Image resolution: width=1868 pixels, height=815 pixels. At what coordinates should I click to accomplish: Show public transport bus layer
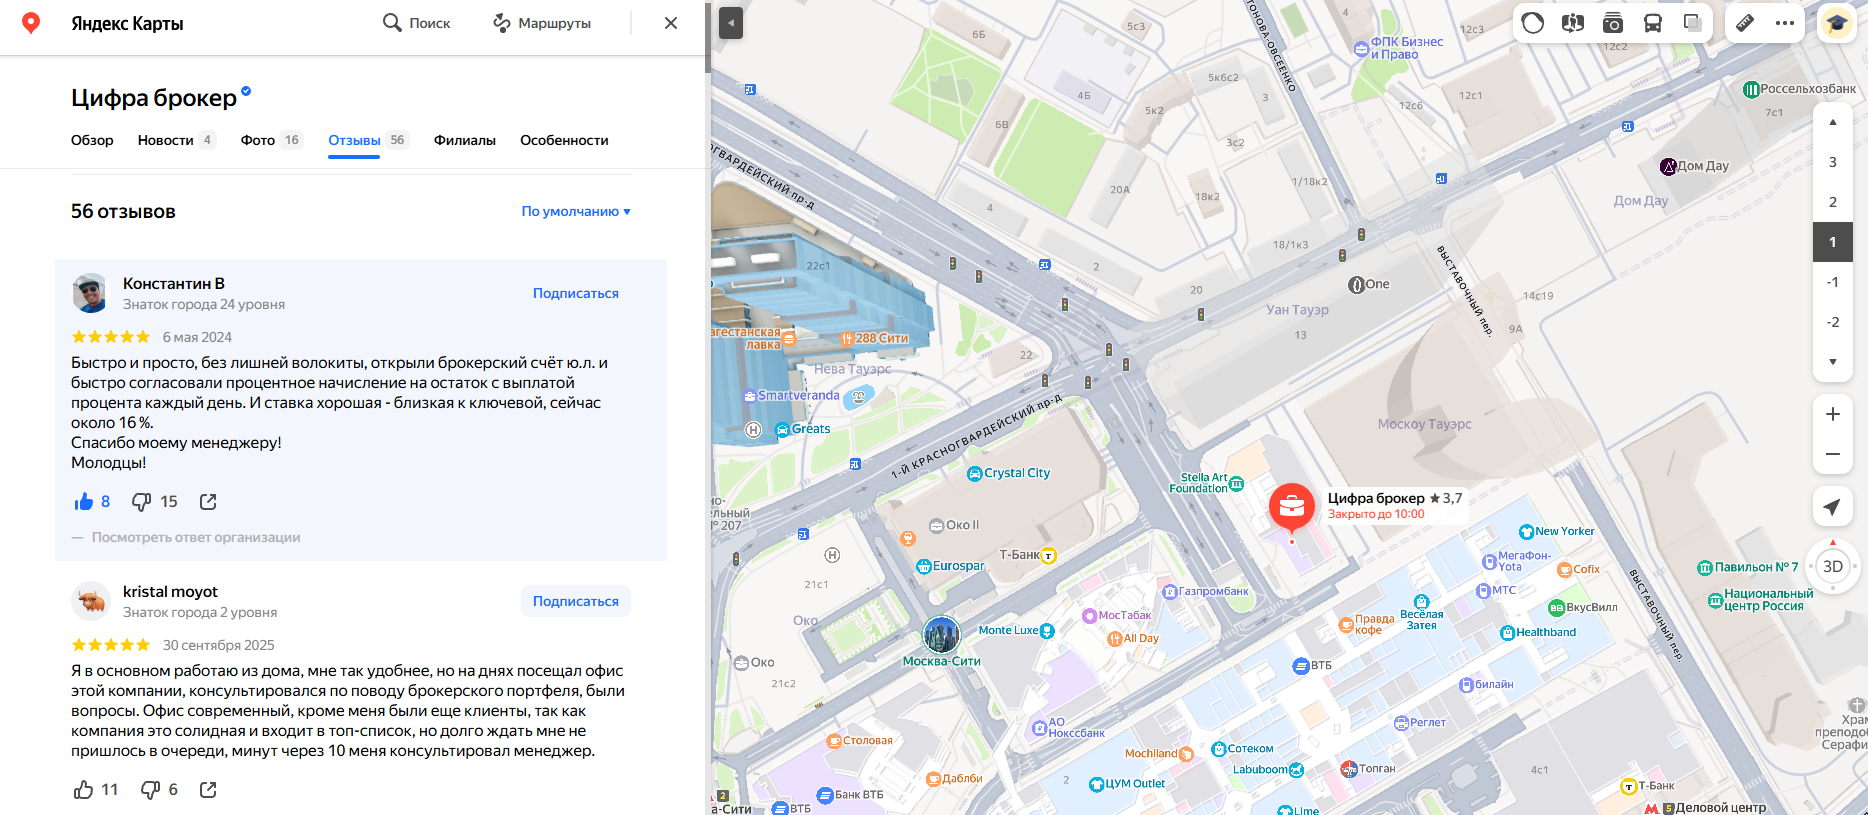(1653, 23)
